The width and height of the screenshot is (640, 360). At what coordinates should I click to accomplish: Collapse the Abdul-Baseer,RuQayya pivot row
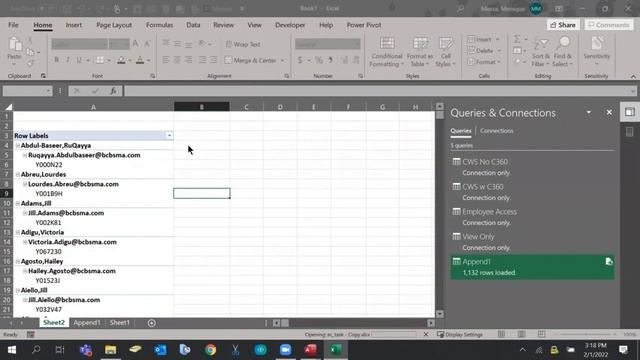18,146
